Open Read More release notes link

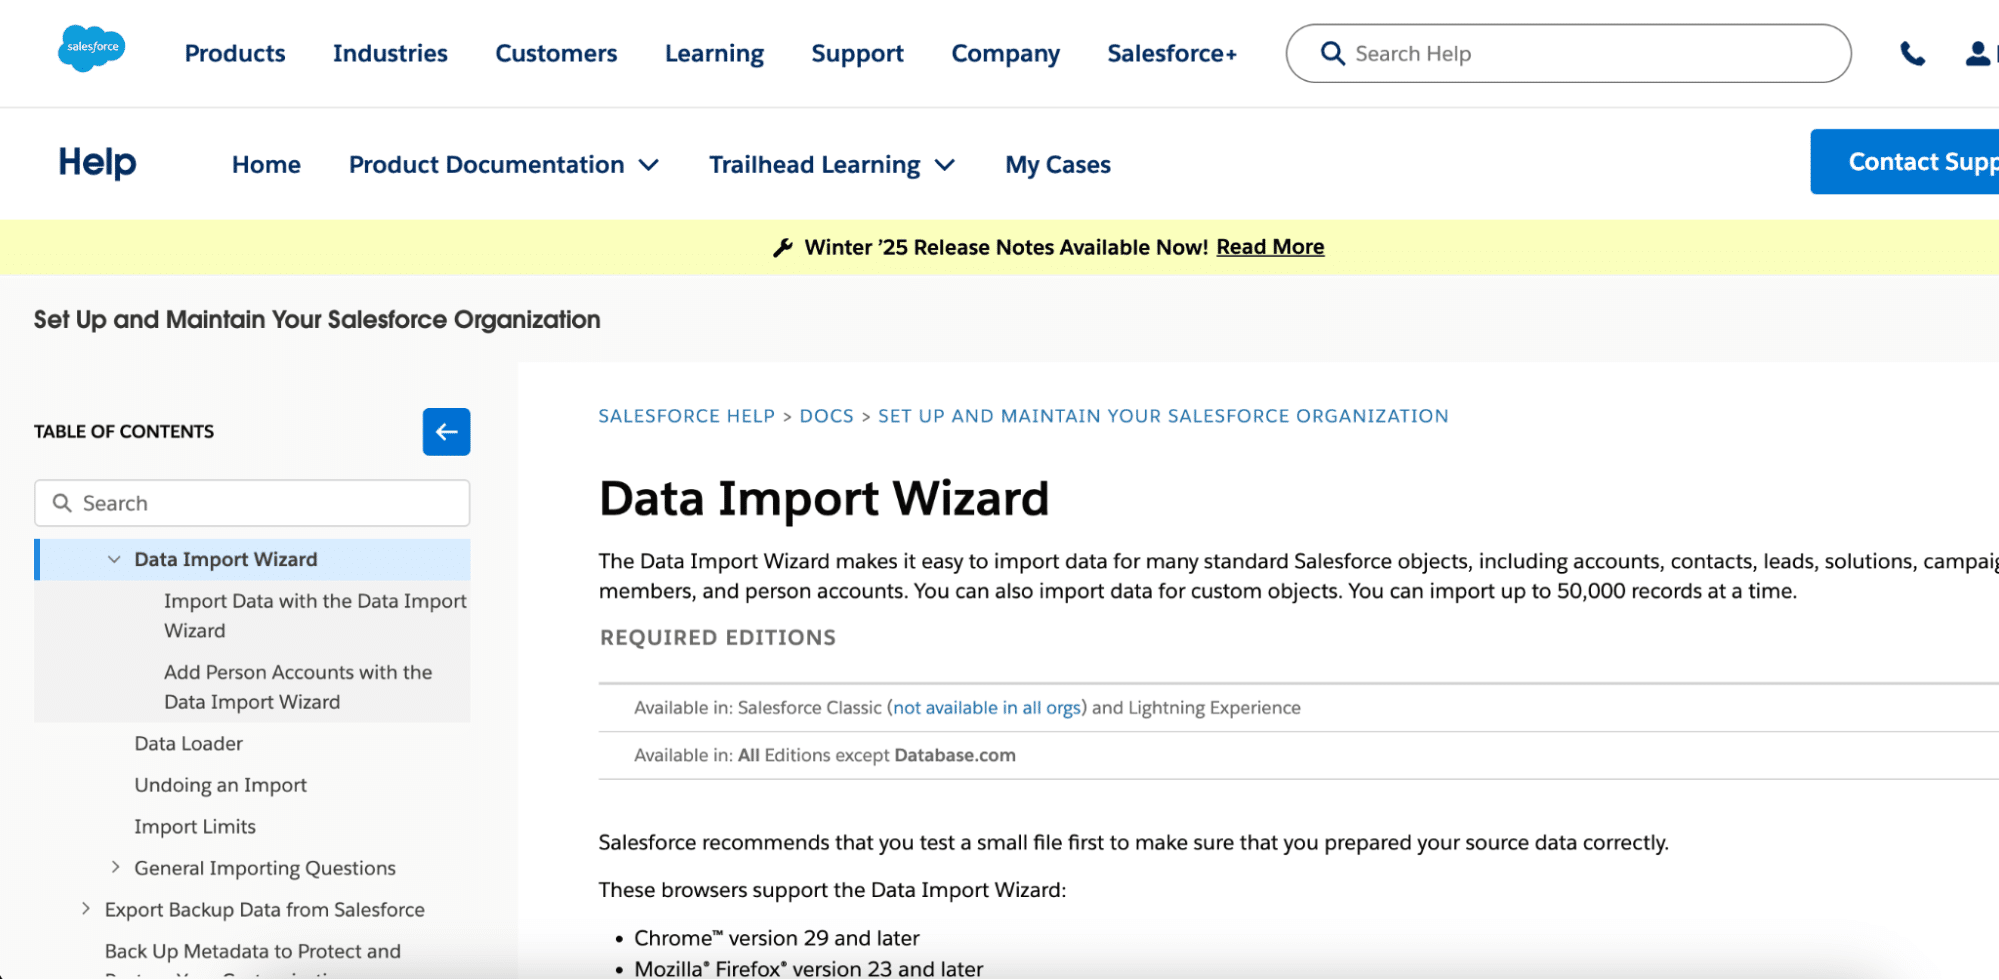click(x=1270, y=247)
